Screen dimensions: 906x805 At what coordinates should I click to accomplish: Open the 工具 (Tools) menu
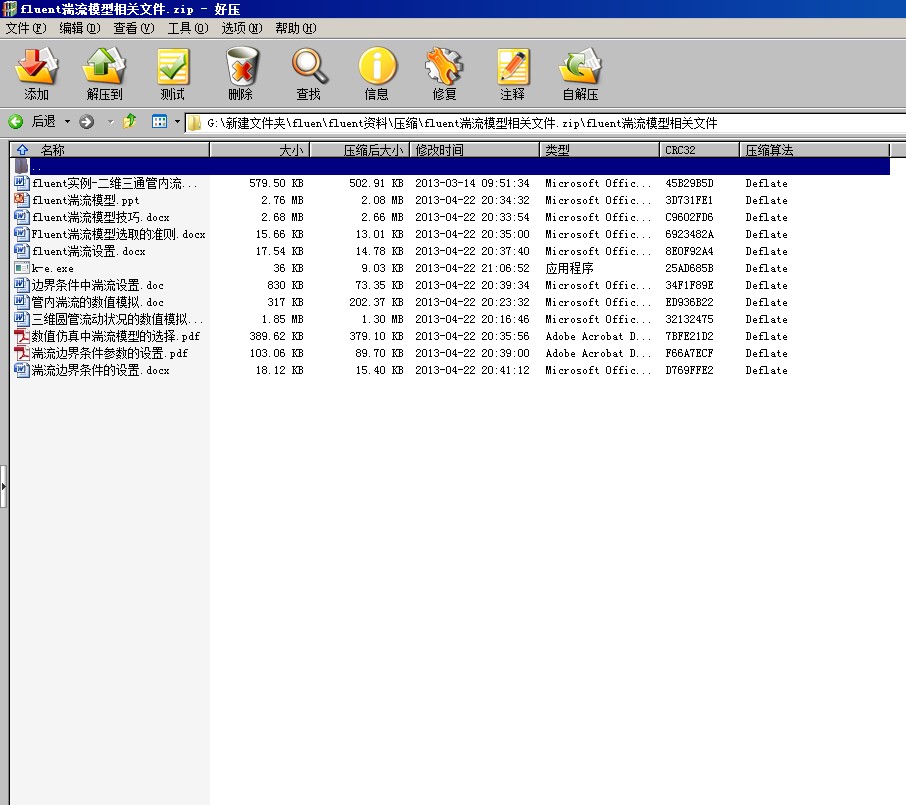click(187, 28)
